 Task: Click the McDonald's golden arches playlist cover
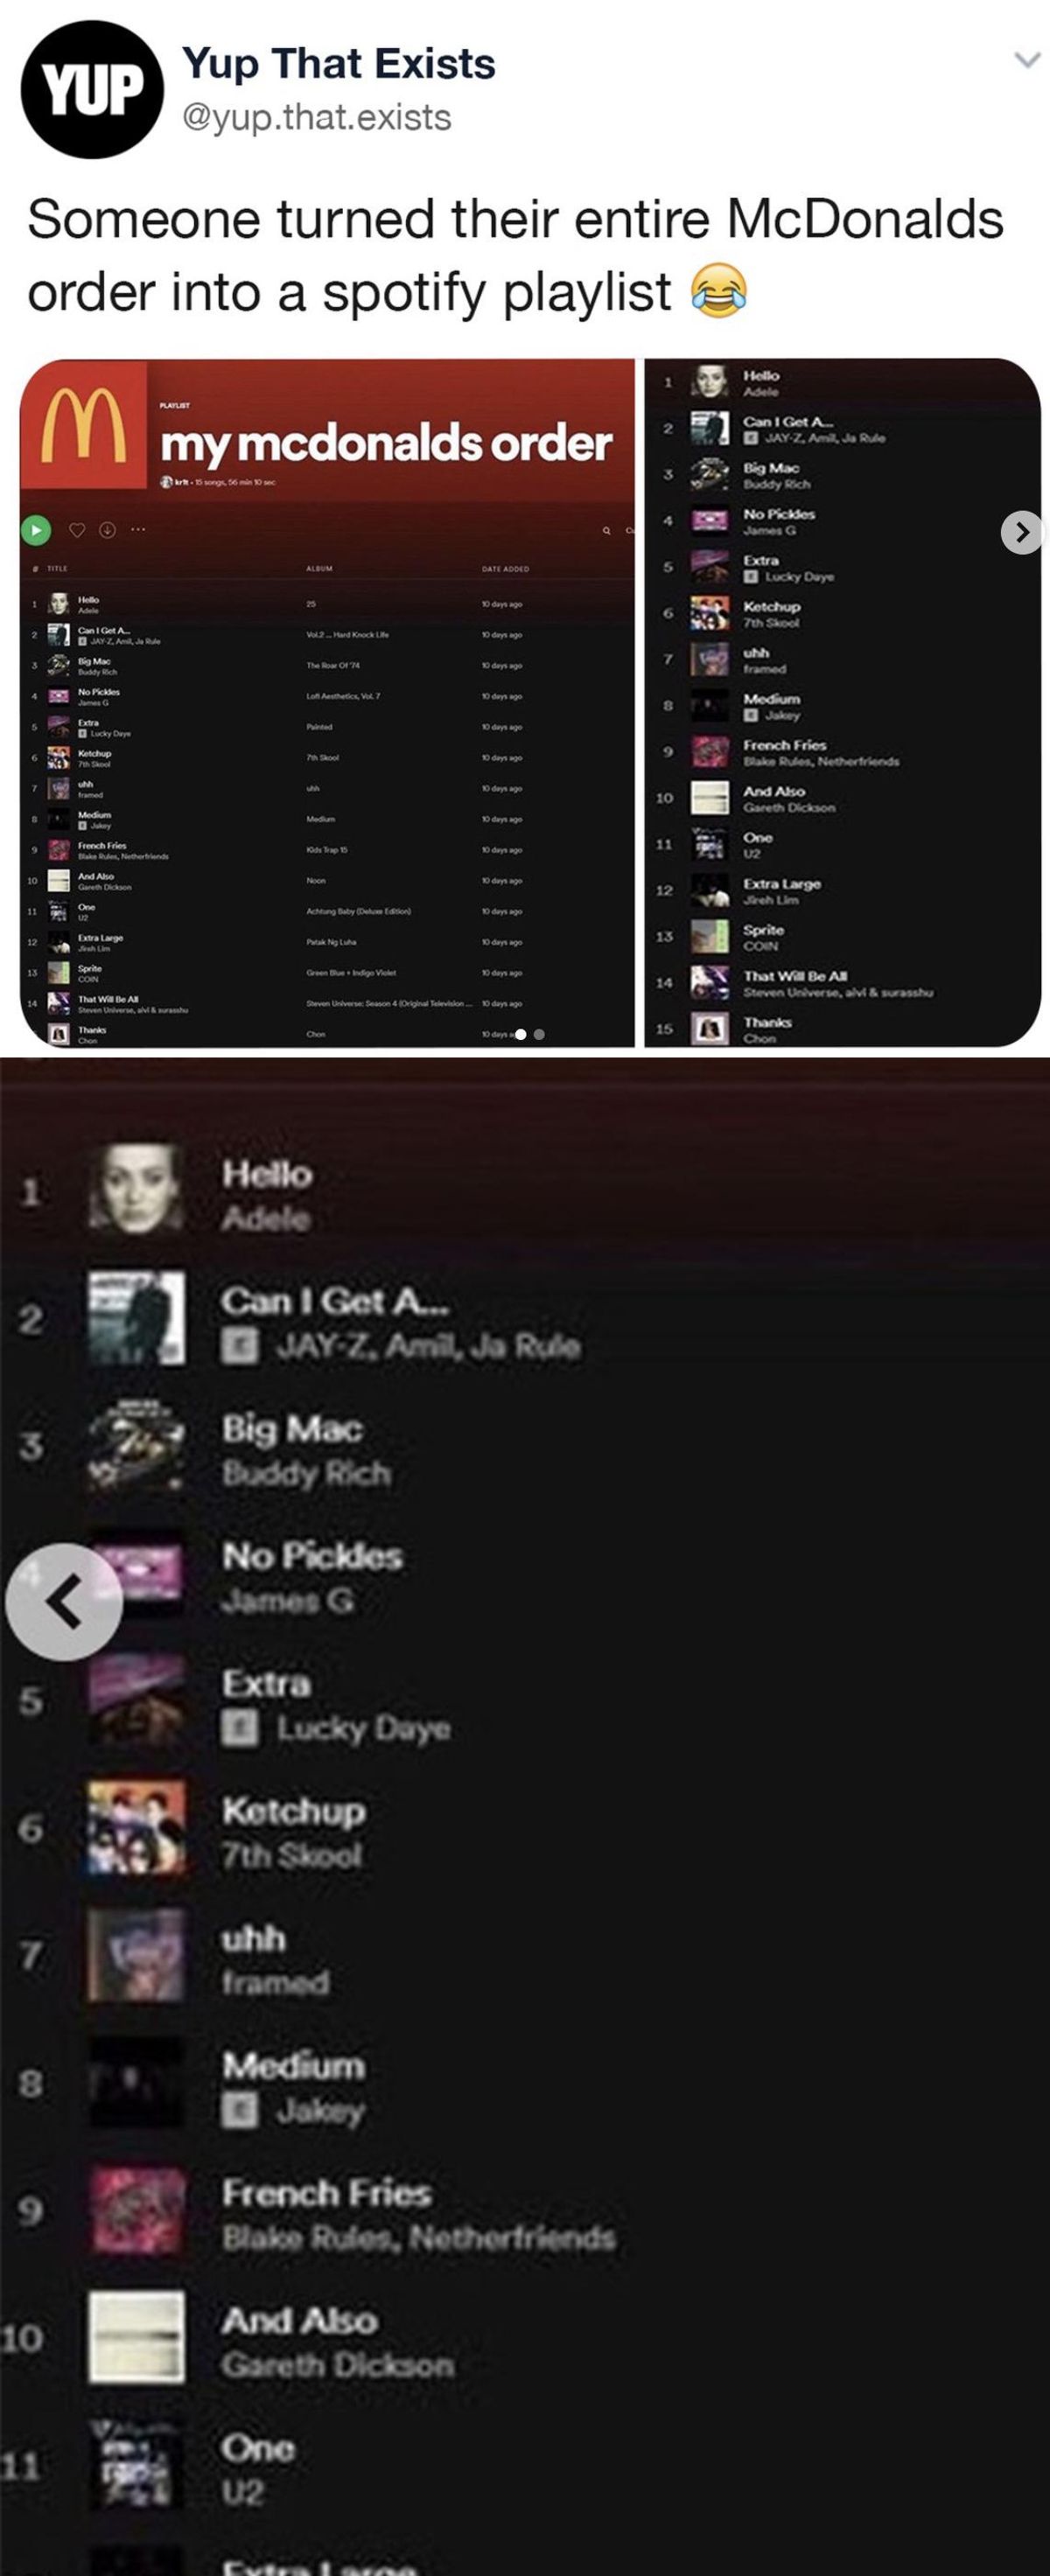click(x=84, y=425)
